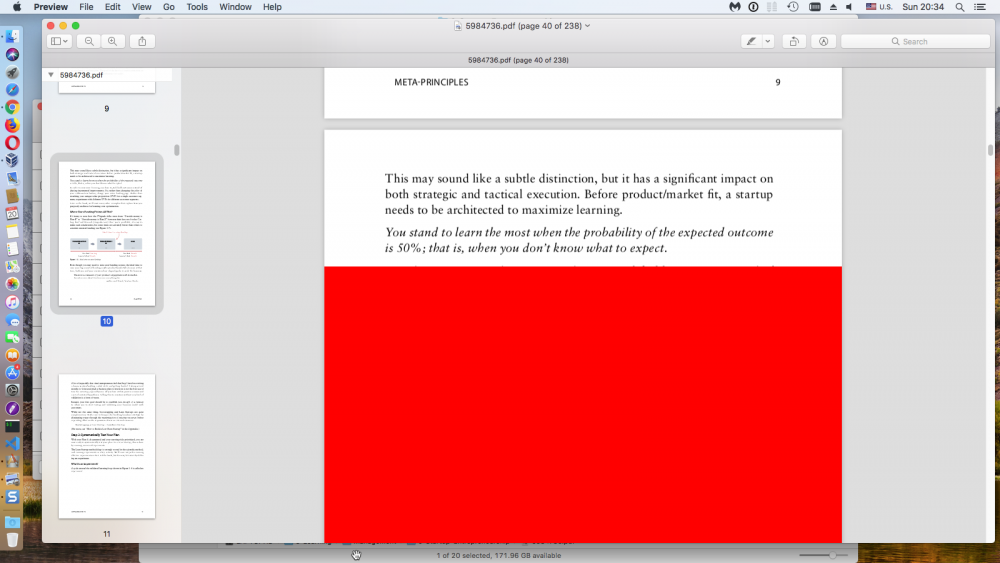The image size is (1000, 563).
Task: Zoom out using the toolbar magnifier minus
Action: pyautogui.click(x=89, y=41)
